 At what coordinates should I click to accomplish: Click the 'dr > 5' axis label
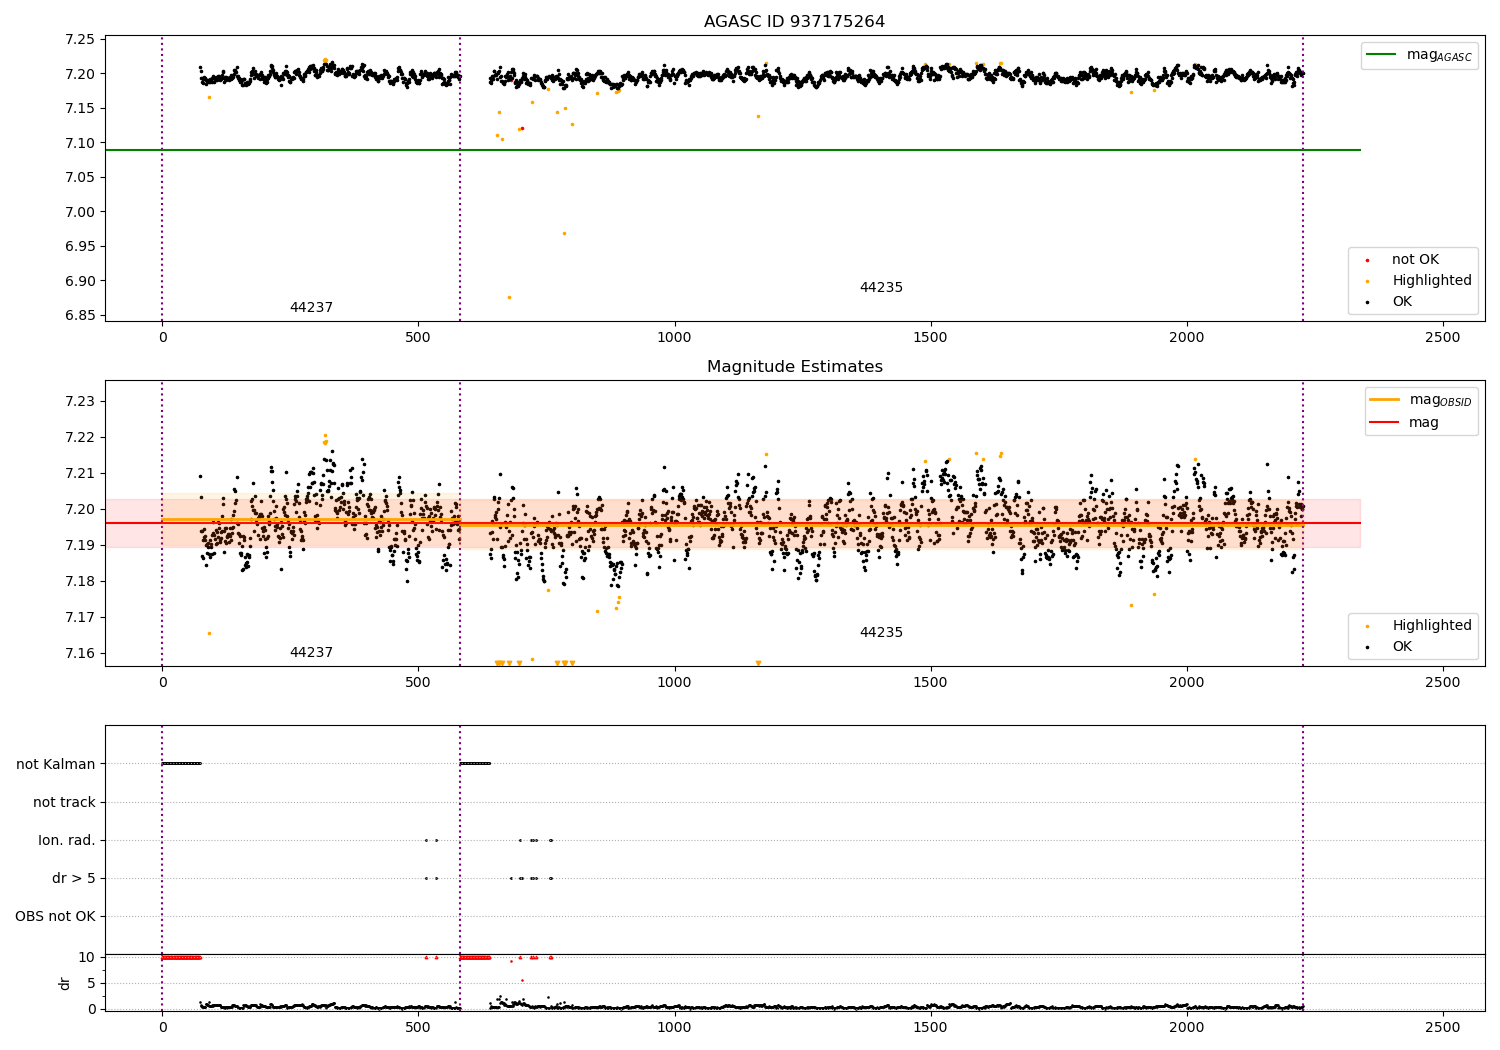[74, 879]
